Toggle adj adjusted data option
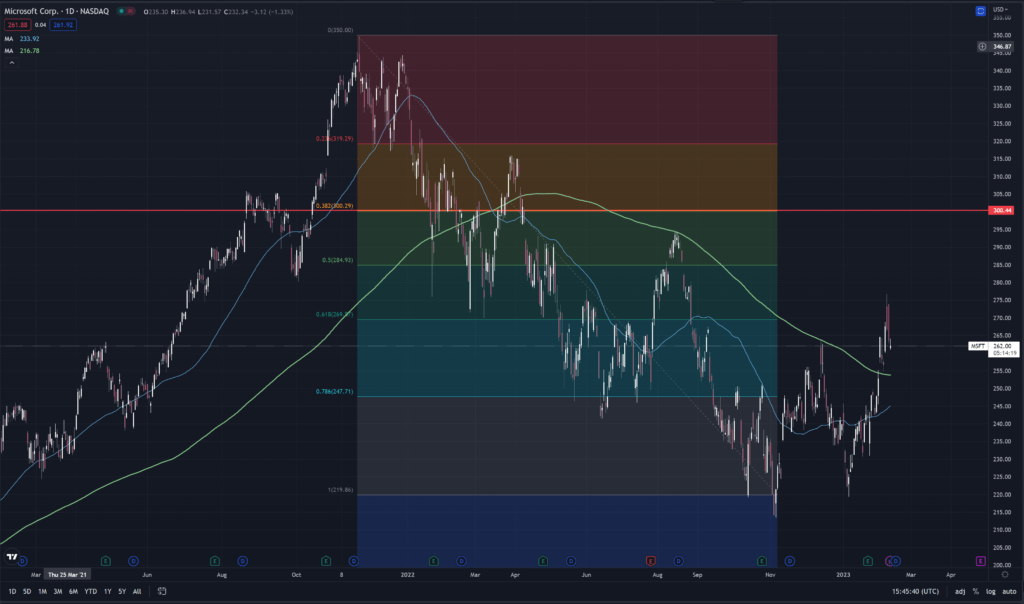Viewport: 1024px width, 604px height. click(960, 592)
